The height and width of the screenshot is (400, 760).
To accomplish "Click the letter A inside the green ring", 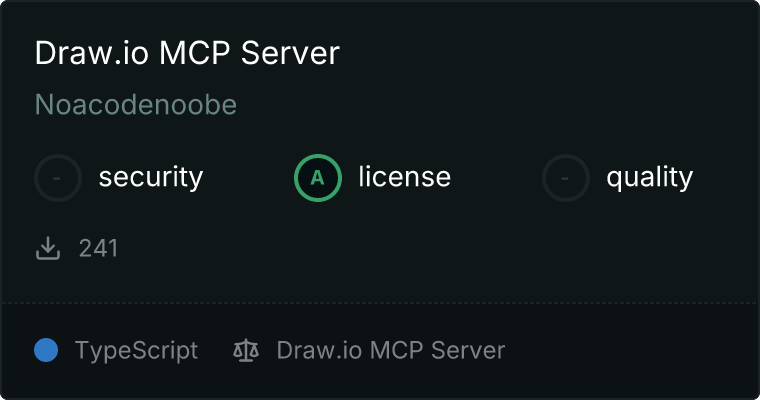I will point(317,178).
